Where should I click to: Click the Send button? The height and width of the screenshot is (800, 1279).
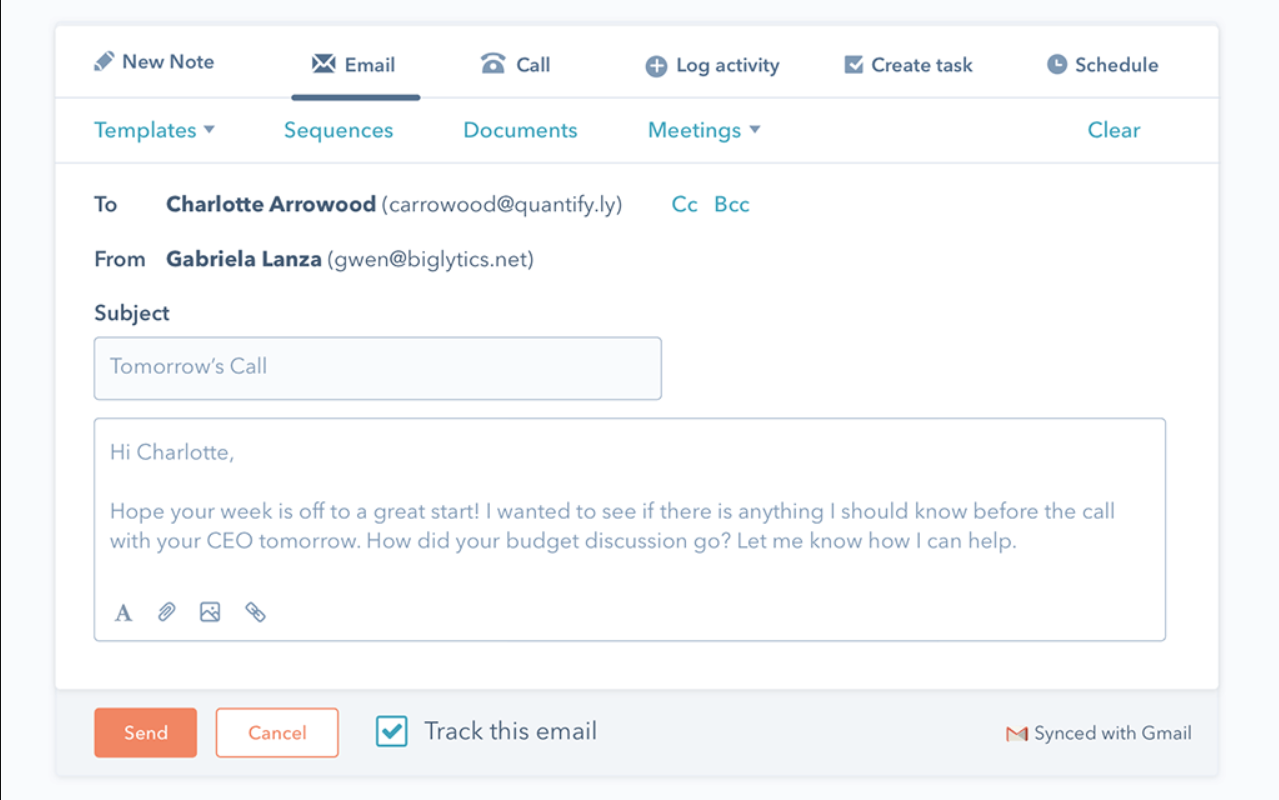145,732
